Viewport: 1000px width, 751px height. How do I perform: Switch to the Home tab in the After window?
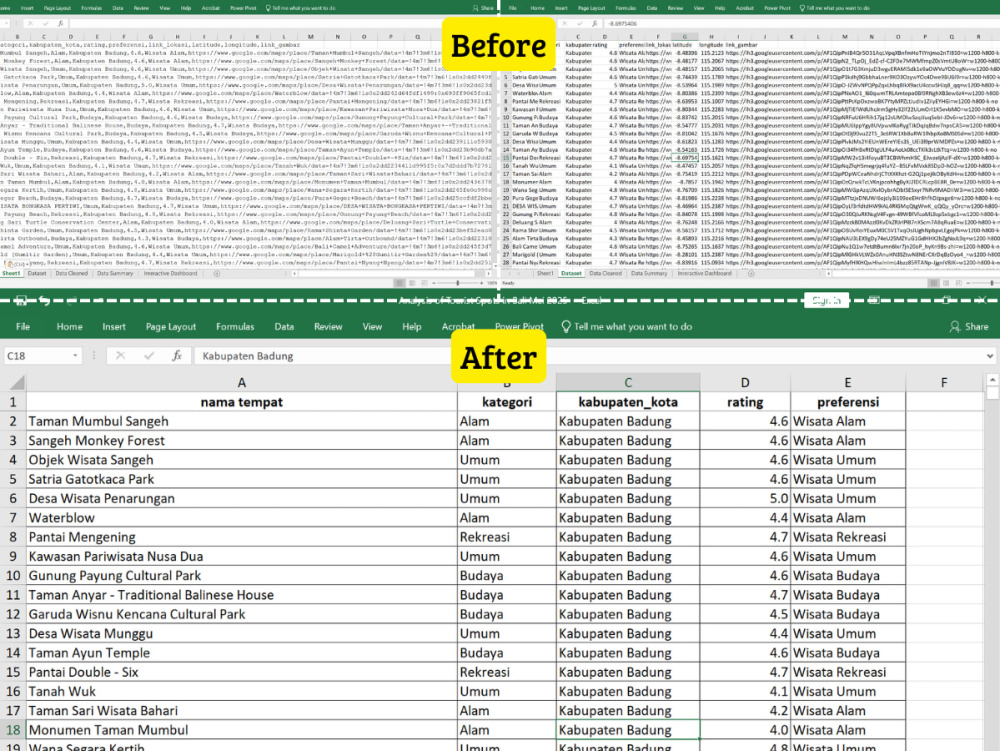70,326
